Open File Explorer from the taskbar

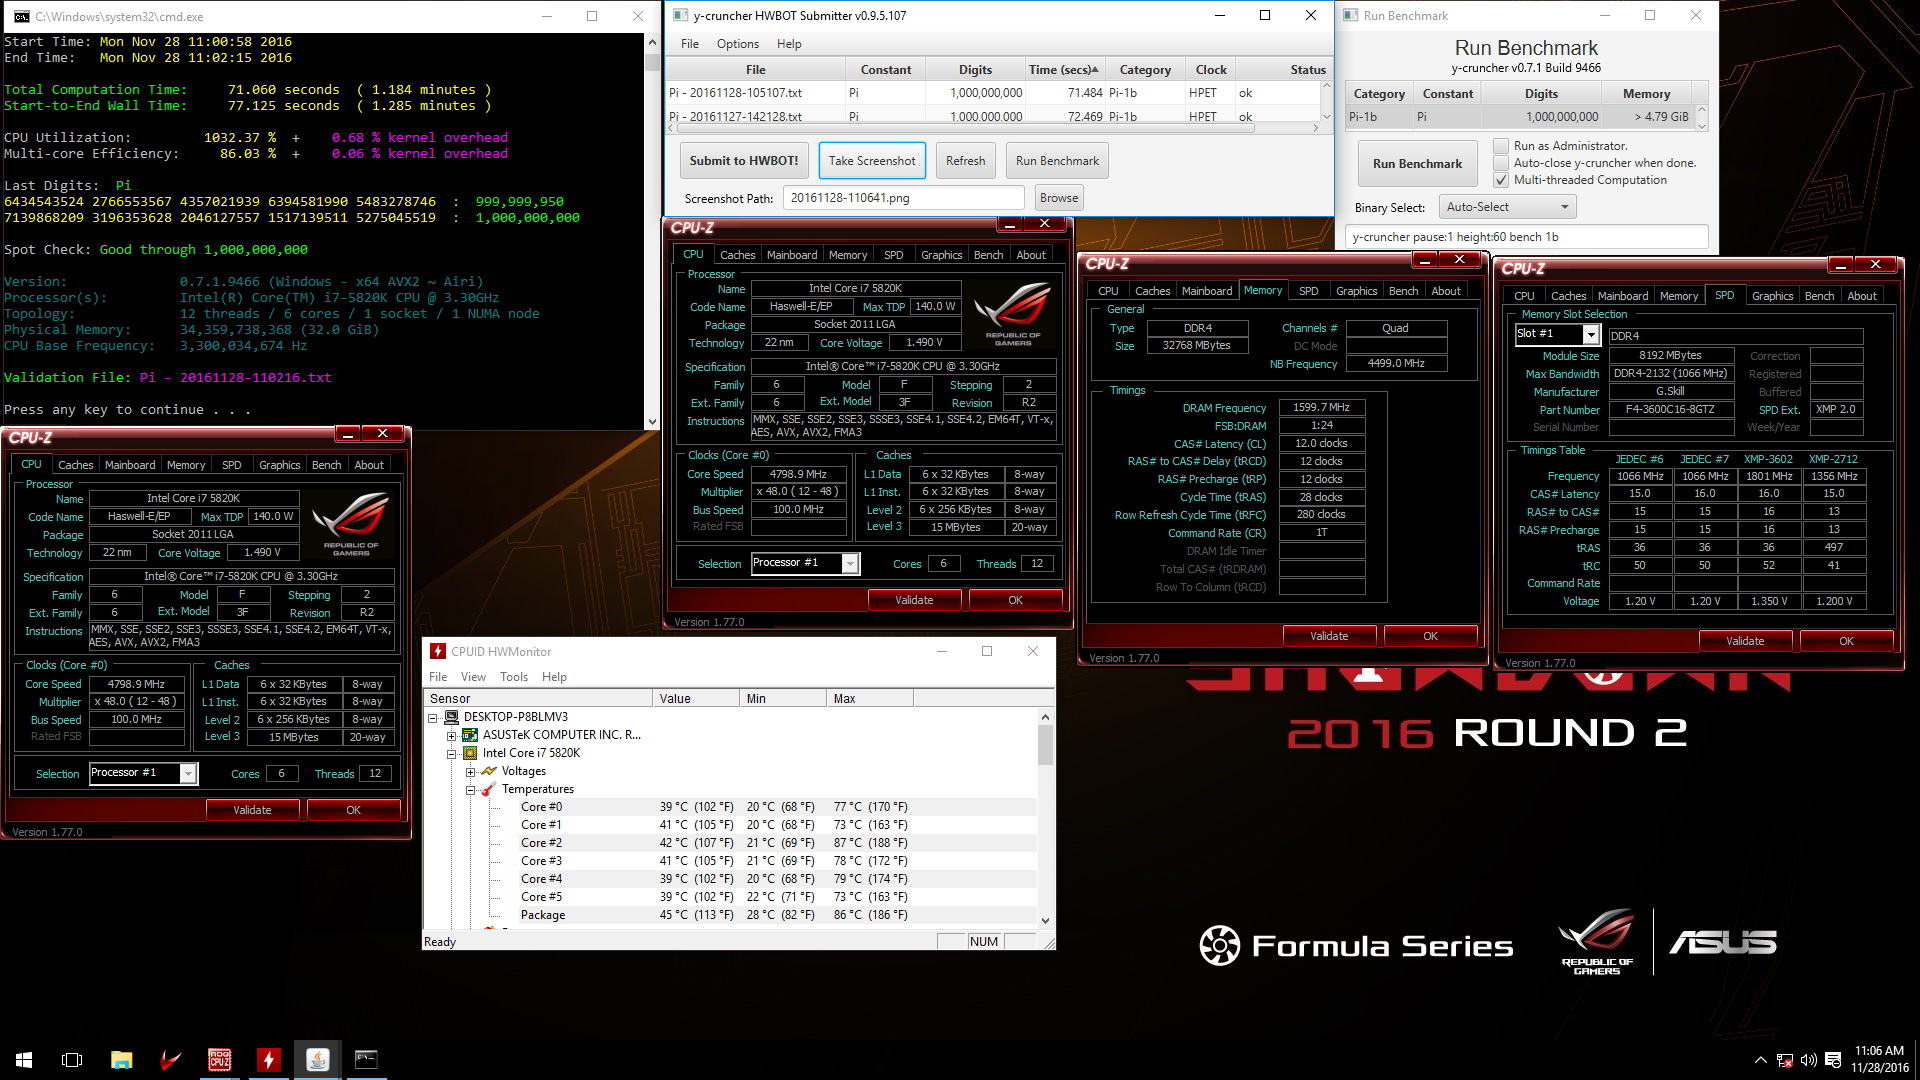pos(121,1060)
